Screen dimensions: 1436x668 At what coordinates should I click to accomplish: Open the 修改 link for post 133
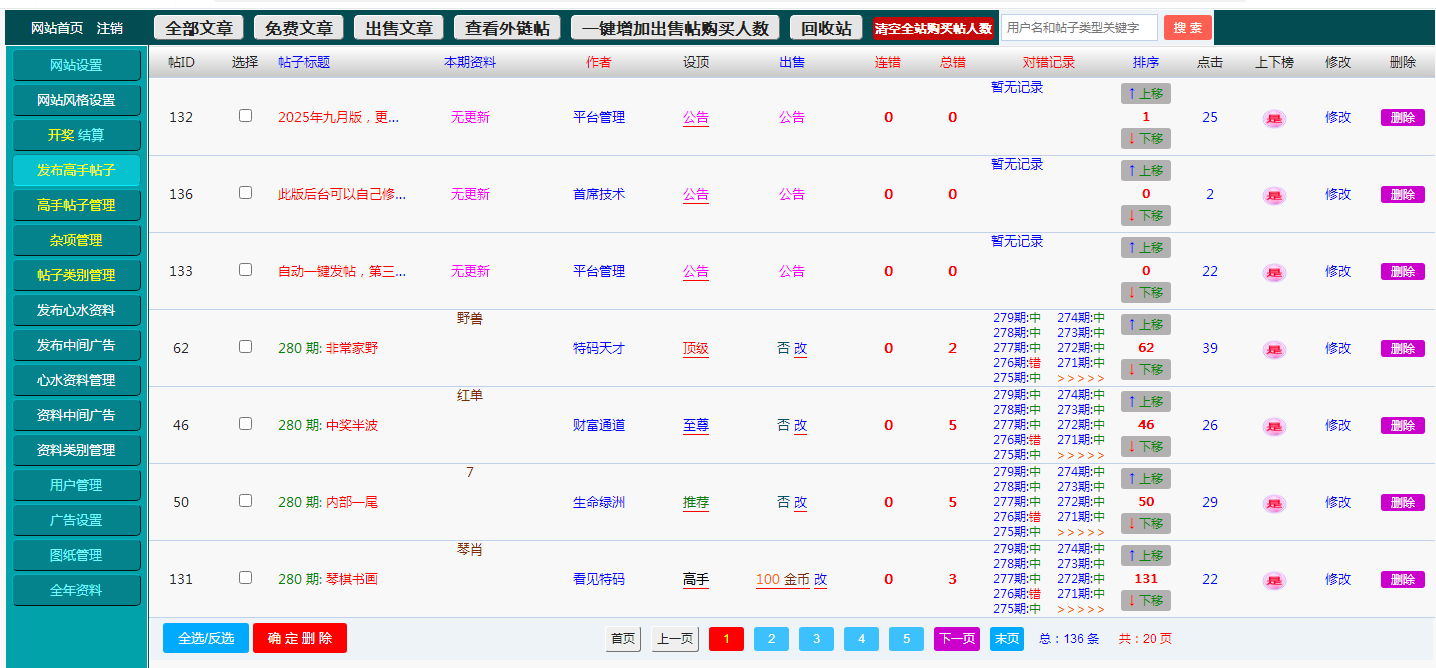[x=1337, y=271]
